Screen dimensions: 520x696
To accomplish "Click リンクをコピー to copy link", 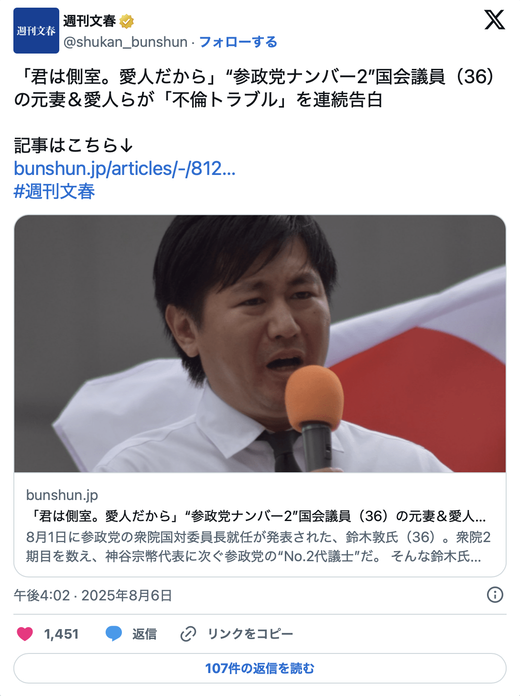I will 250,633.
